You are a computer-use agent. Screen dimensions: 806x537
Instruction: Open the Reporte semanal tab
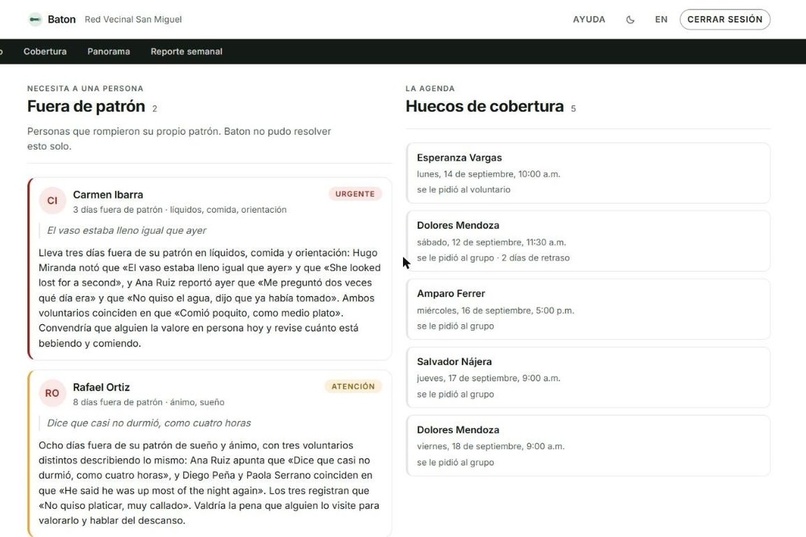point(187,51)
